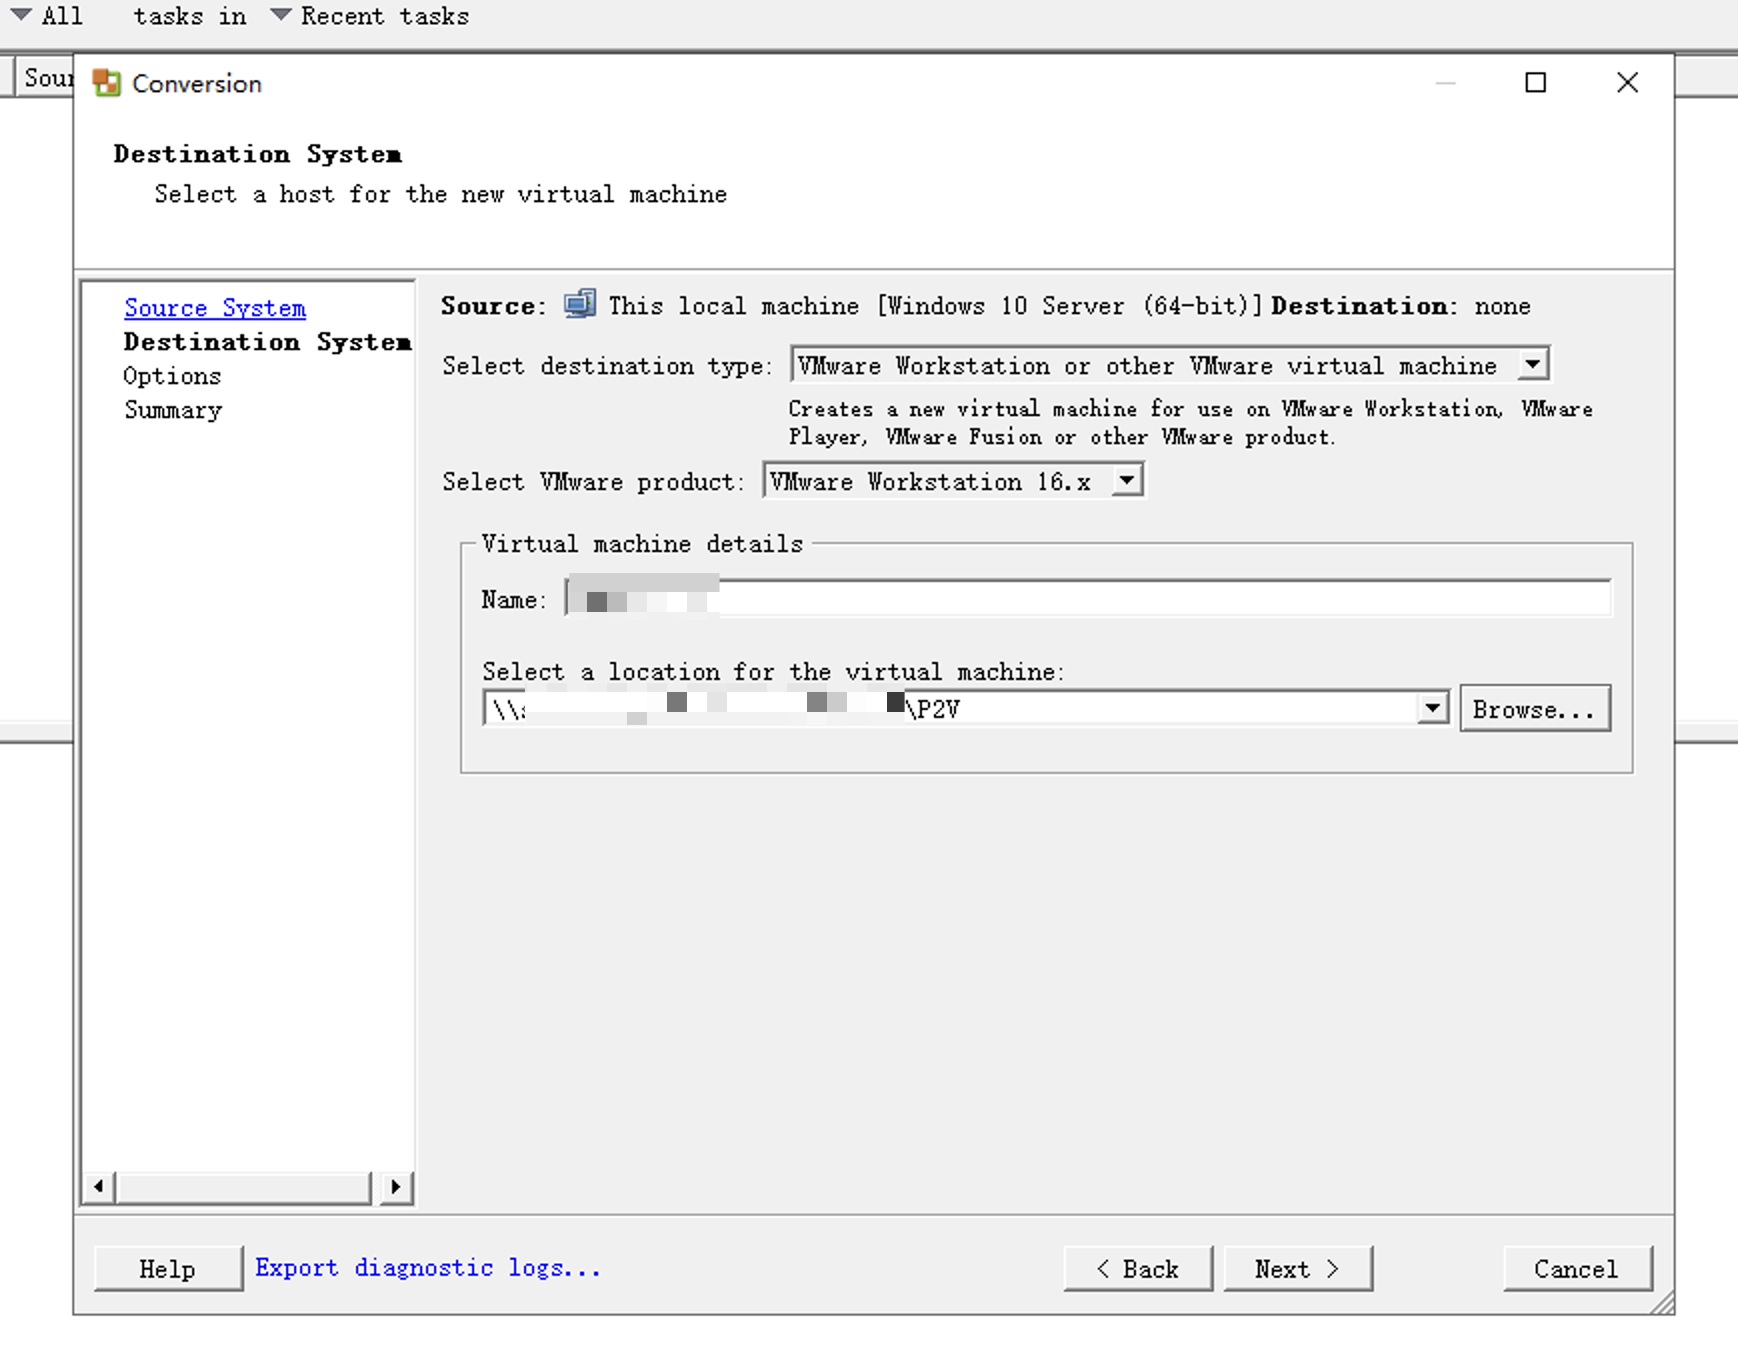1738x1354 pixels.
Task: Select Summary step in wizard sidebar
Action: pyautogui.click(x=173, y=410)
